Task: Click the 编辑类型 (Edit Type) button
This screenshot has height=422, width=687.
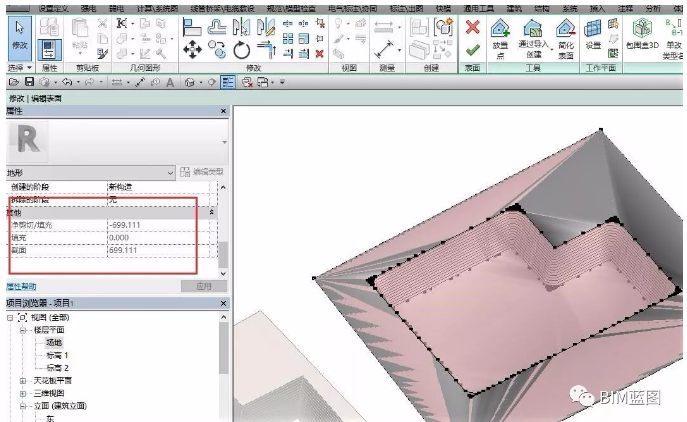Action: 202,172
